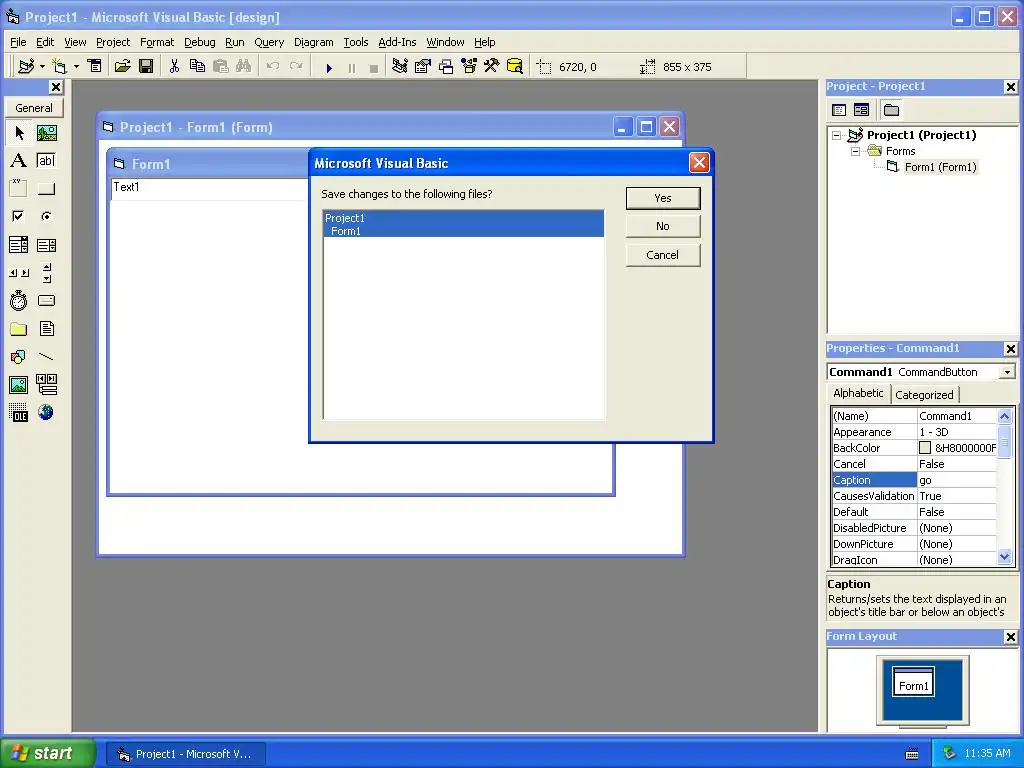The height and width of the screenshot is (768, 1024).
Task: Select Form1 (Form1) in project tree
Action: (940, 167)
